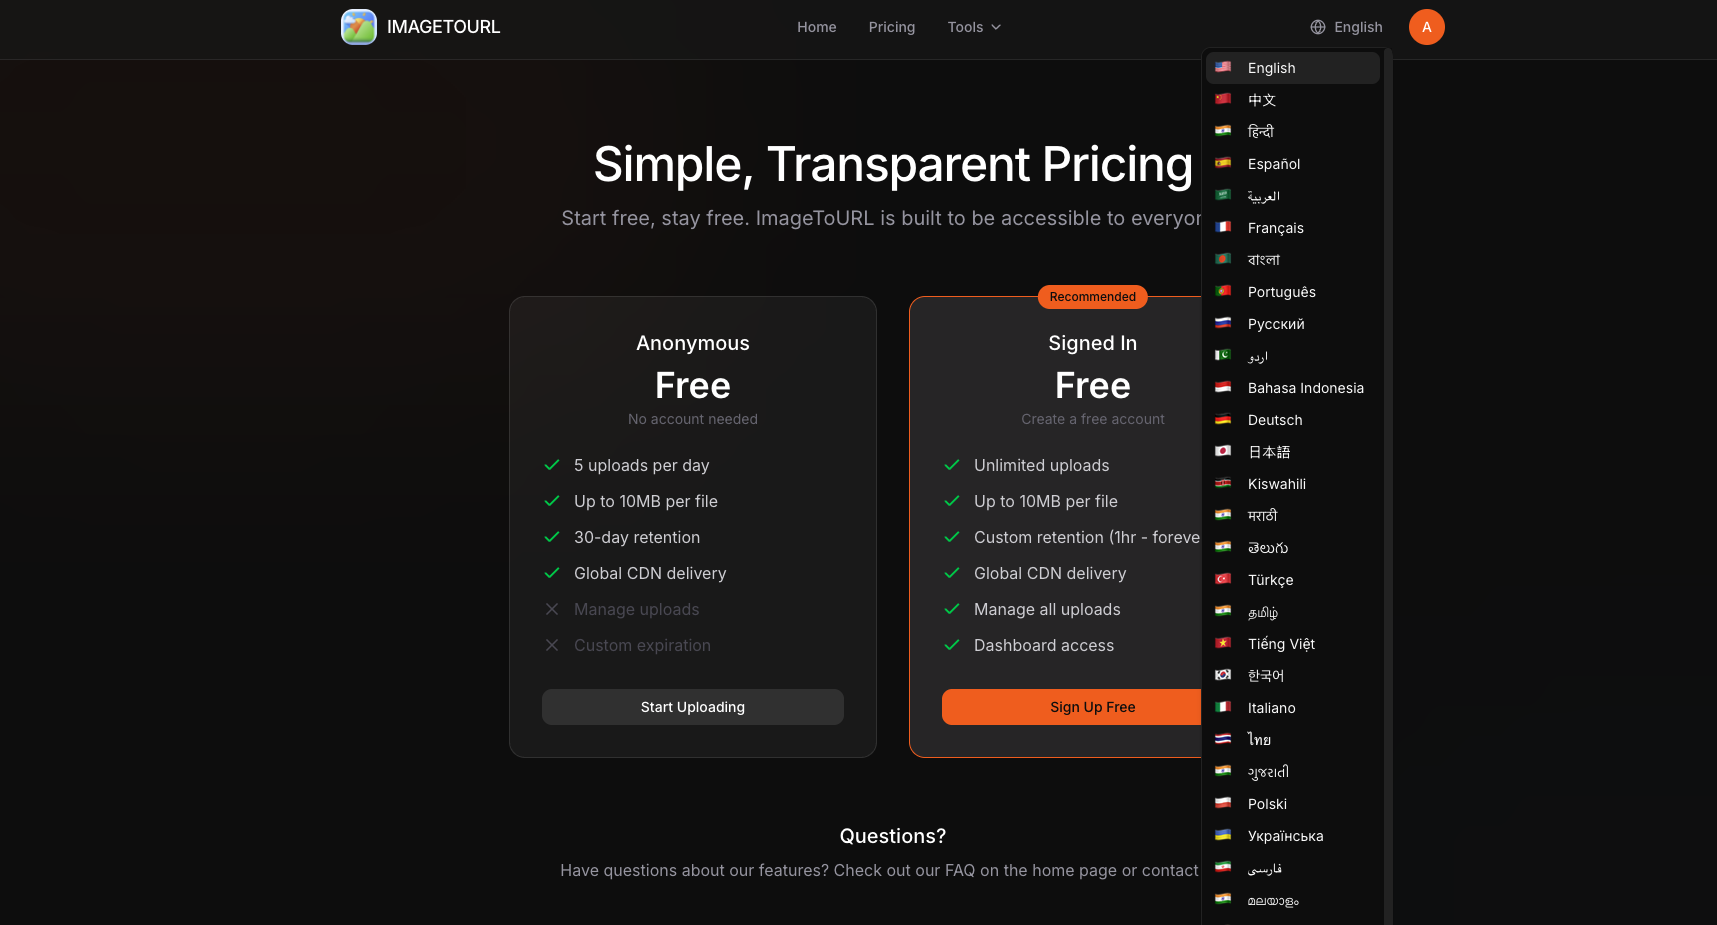Image resolution: width=1717 pixels, height=925 pixels.
Task: Open the orange user avatar
Action: coord(1426,27)
